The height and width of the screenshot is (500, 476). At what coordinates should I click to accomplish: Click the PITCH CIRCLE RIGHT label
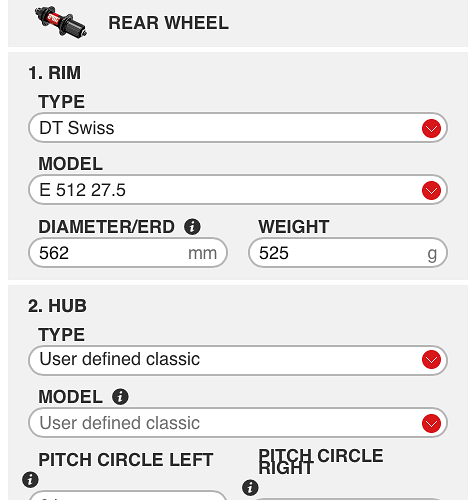point(321,462)
